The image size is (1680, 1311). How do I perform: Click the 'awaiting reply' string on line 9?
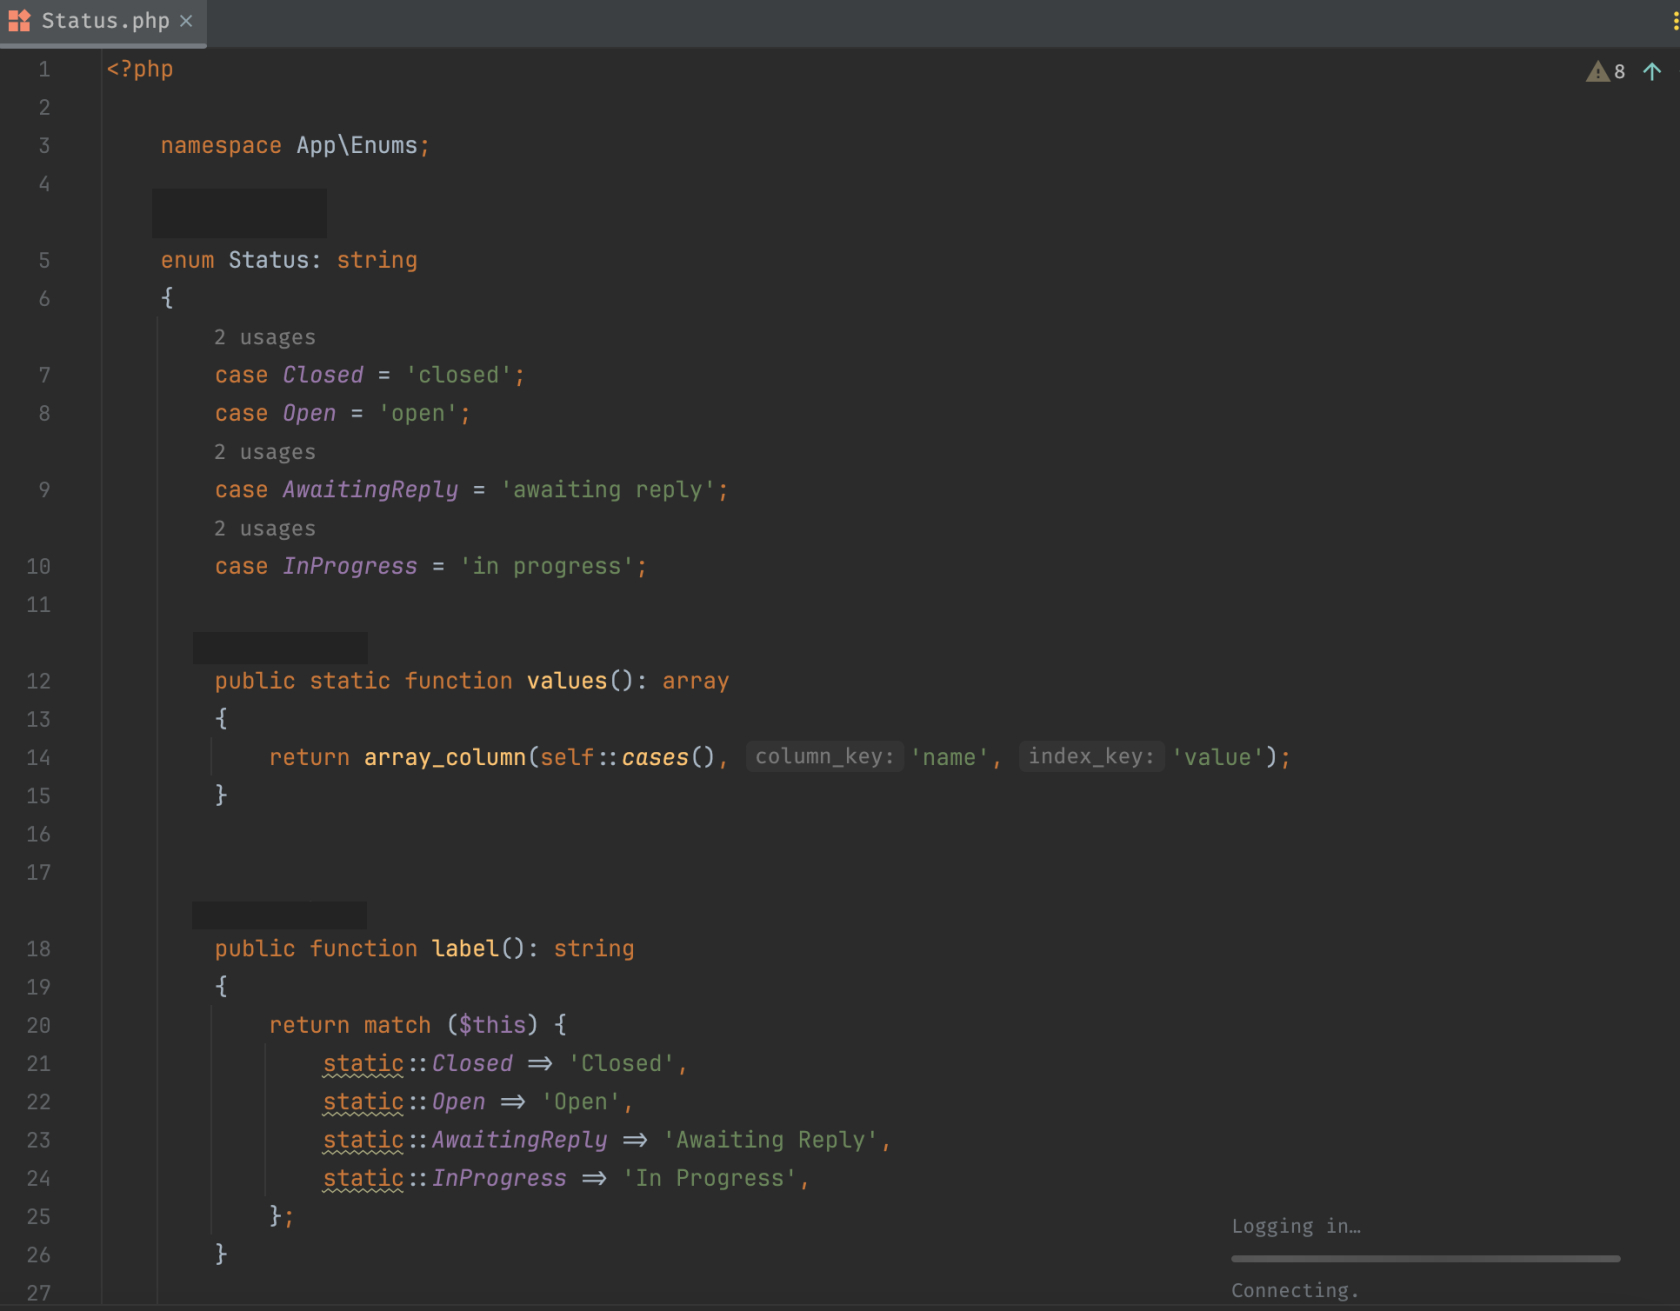(x=608, y=490)
